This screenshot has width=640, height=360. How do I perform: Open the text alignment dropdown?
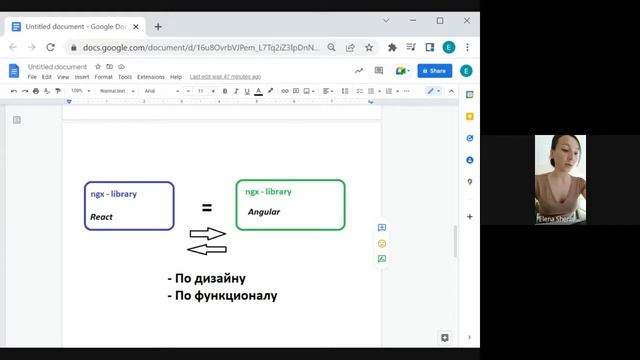(328, 91)
